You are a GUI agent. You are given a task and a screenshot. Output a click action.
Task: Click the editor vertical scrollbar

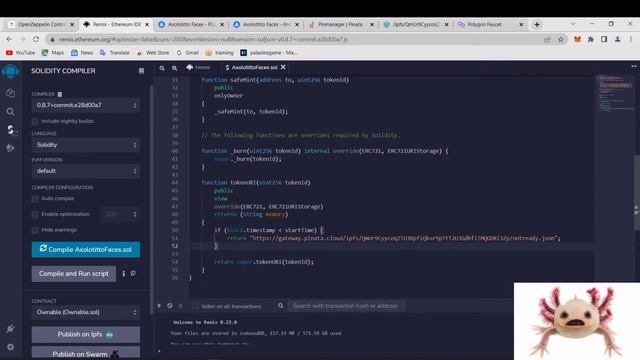[x=637, y=193]
